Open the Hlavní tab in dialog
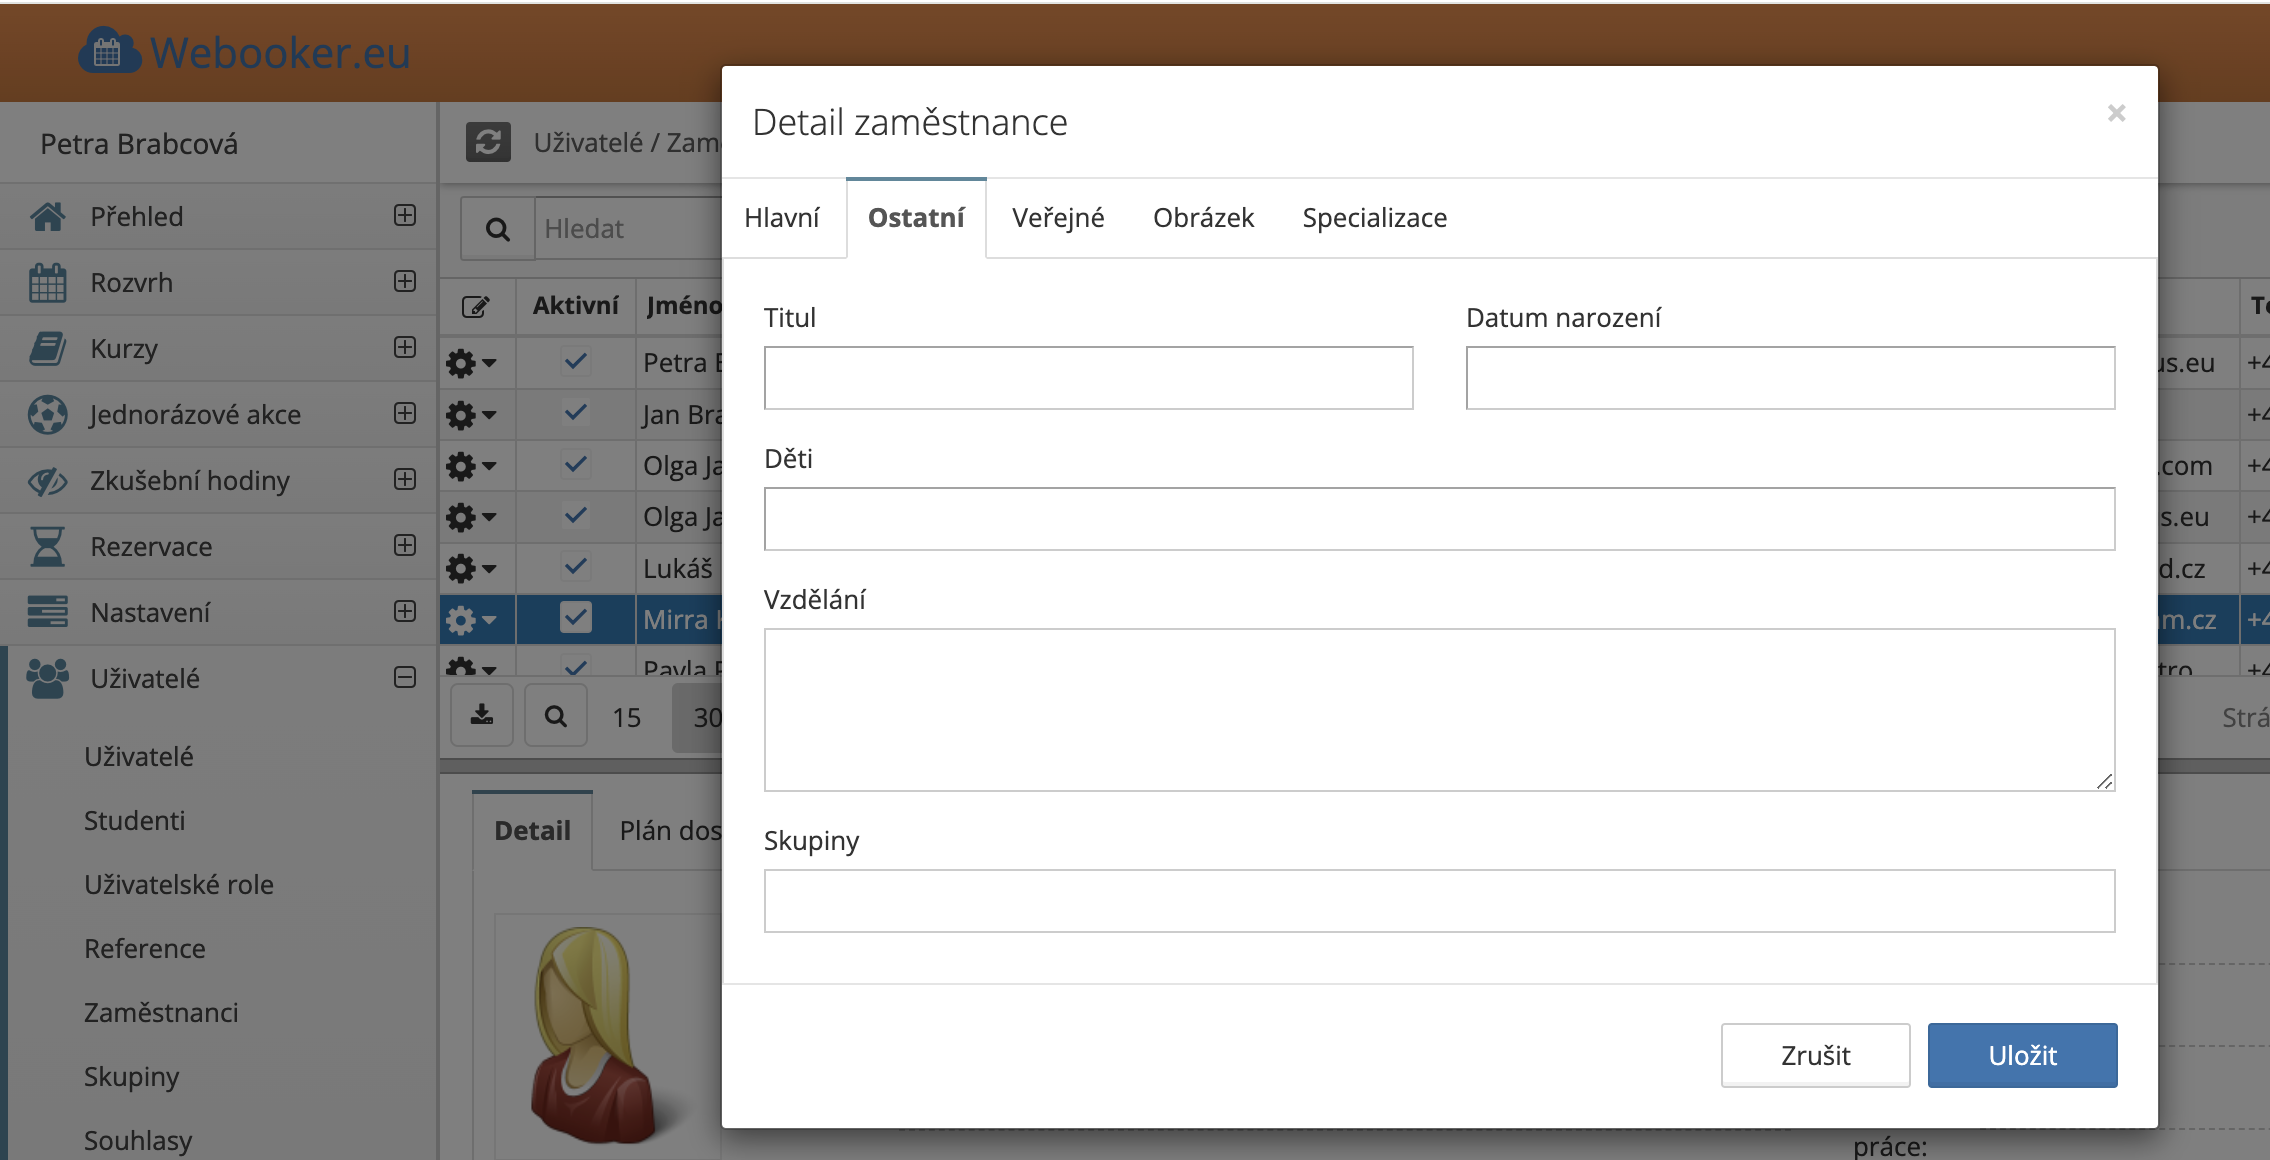Viewport: 2270px width, 1160px height. pos(781,218)
